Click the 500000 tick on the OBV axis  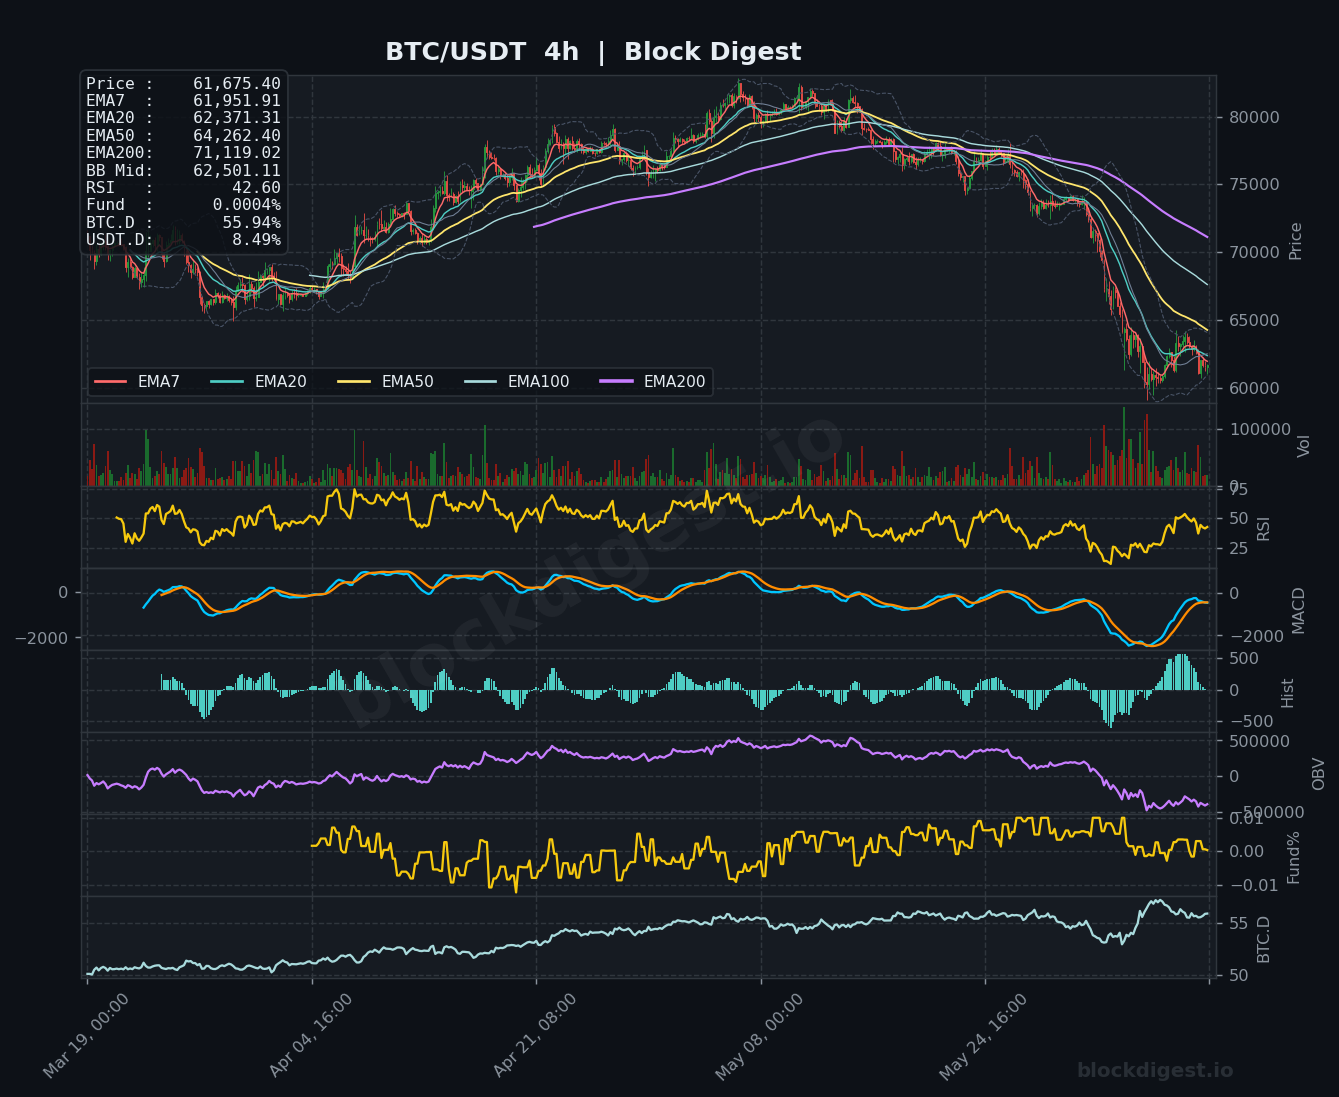(x=1258, y=741)
